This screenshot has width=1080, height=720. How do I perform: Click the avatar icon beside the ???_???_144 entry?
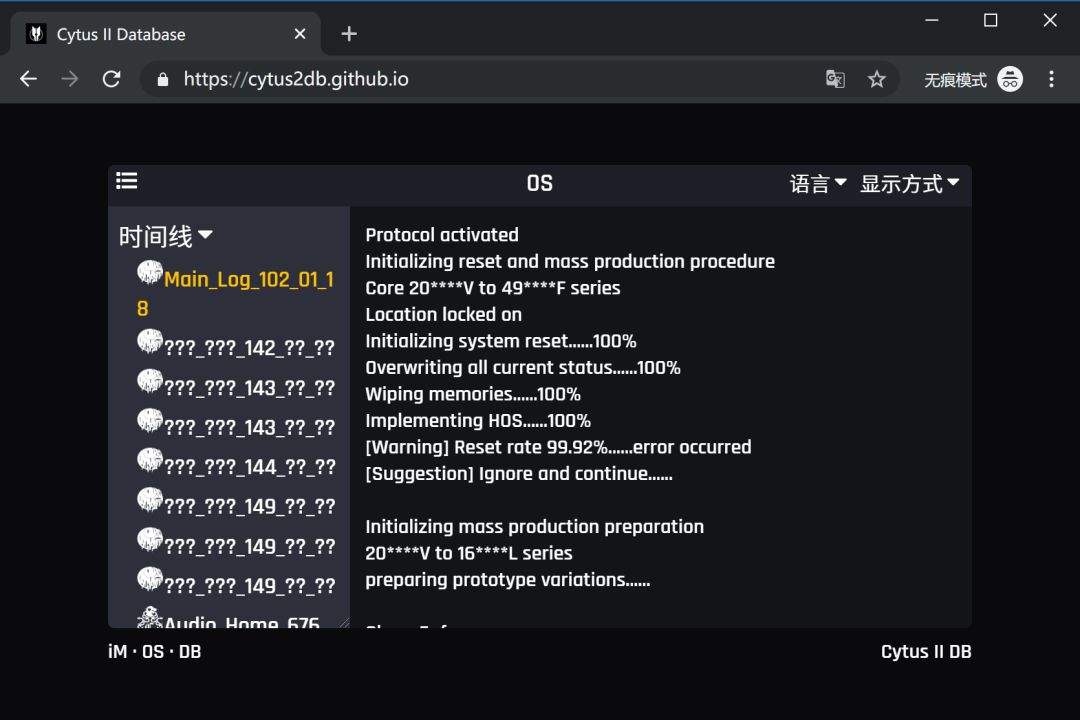(150, 460)
